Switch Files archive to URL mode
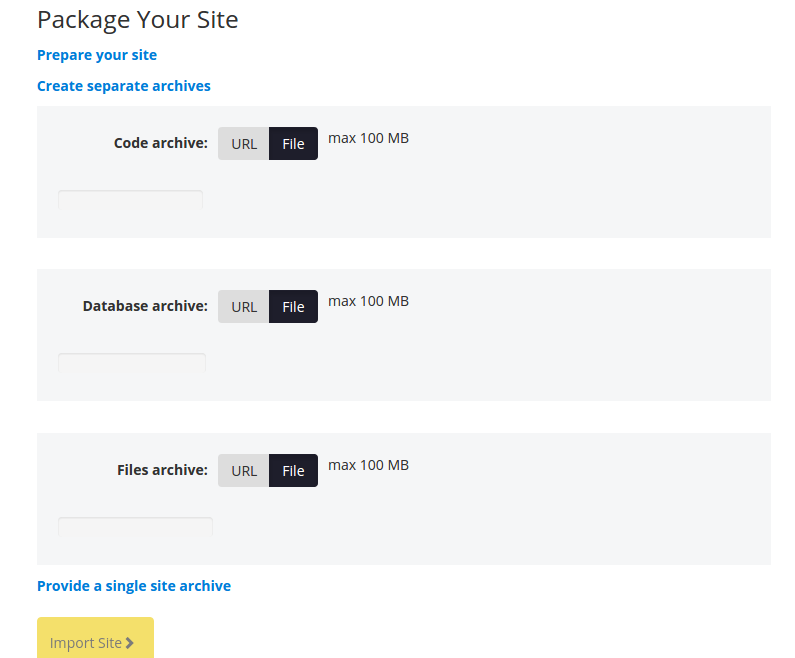The image size is (795, 658). pyautogui.click(x=244, y=471)
